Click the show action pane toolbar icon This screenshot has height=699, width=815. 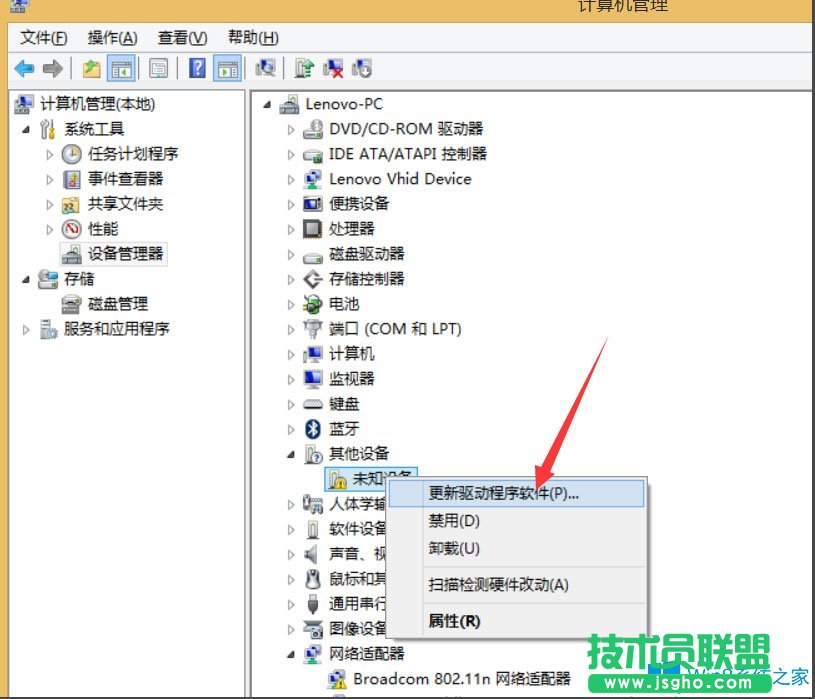[225, 67]
